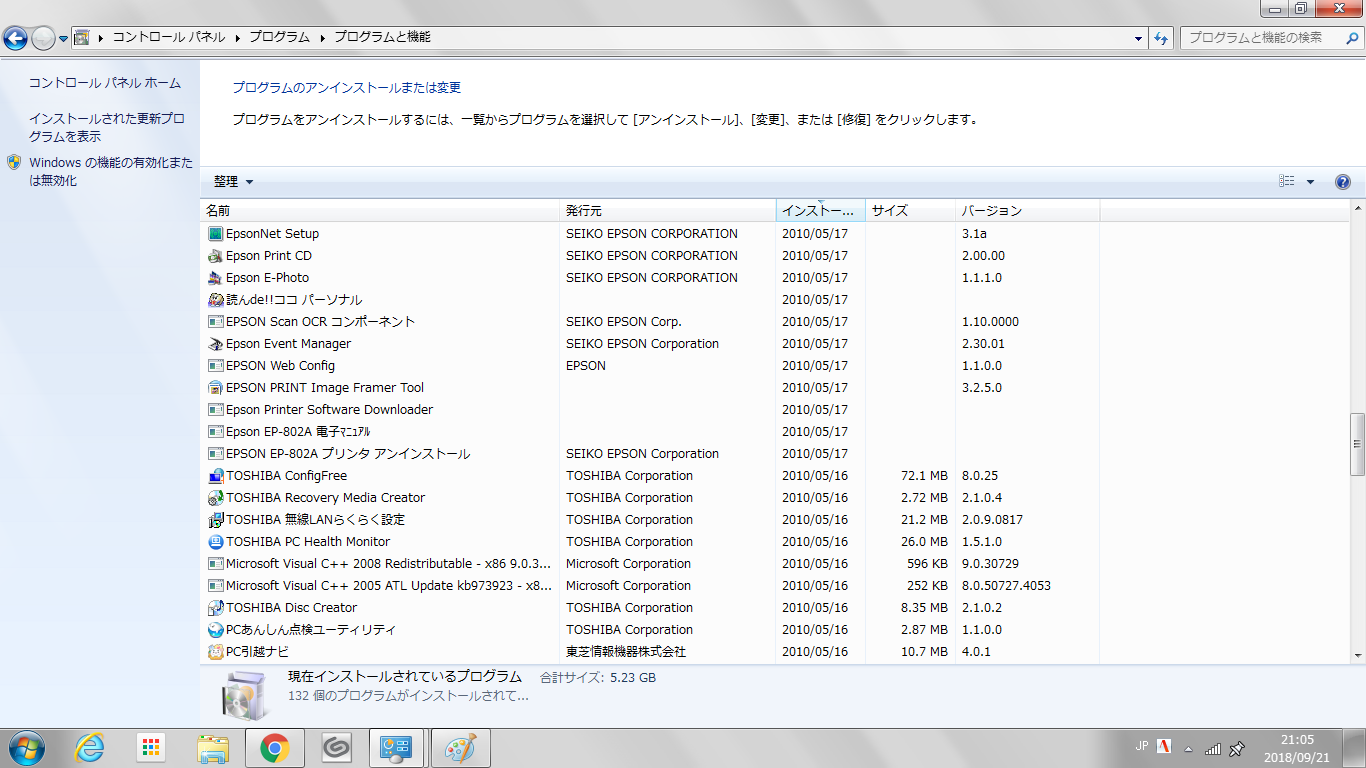Open インストールされた更新プログラムを表示 link
The width and height of the screenshot is (1366, 768).
(107, 127)
